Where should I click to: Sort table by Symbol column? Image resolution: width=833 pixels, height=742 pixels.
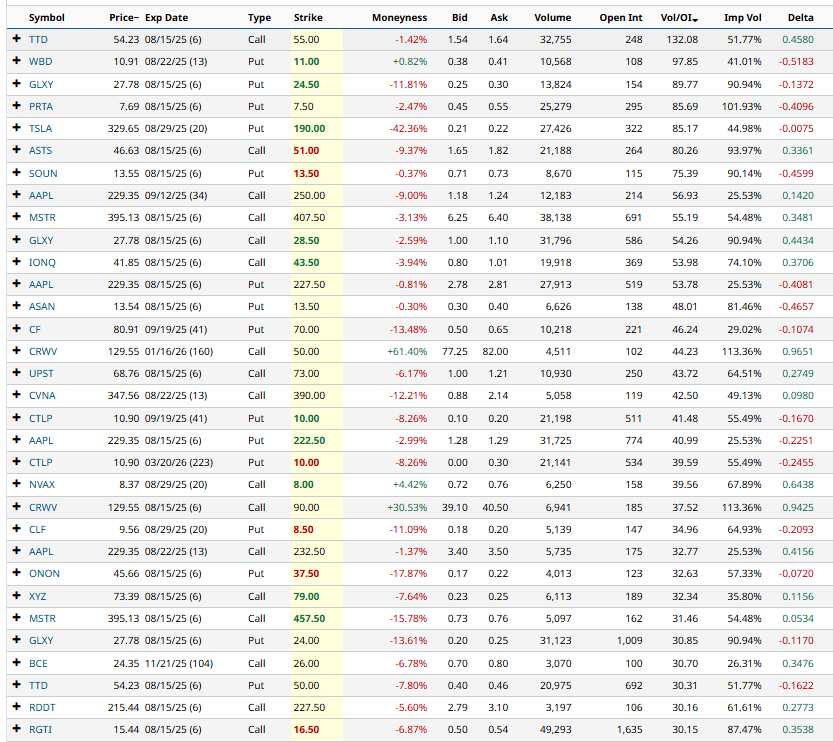[x=47, y=18]
